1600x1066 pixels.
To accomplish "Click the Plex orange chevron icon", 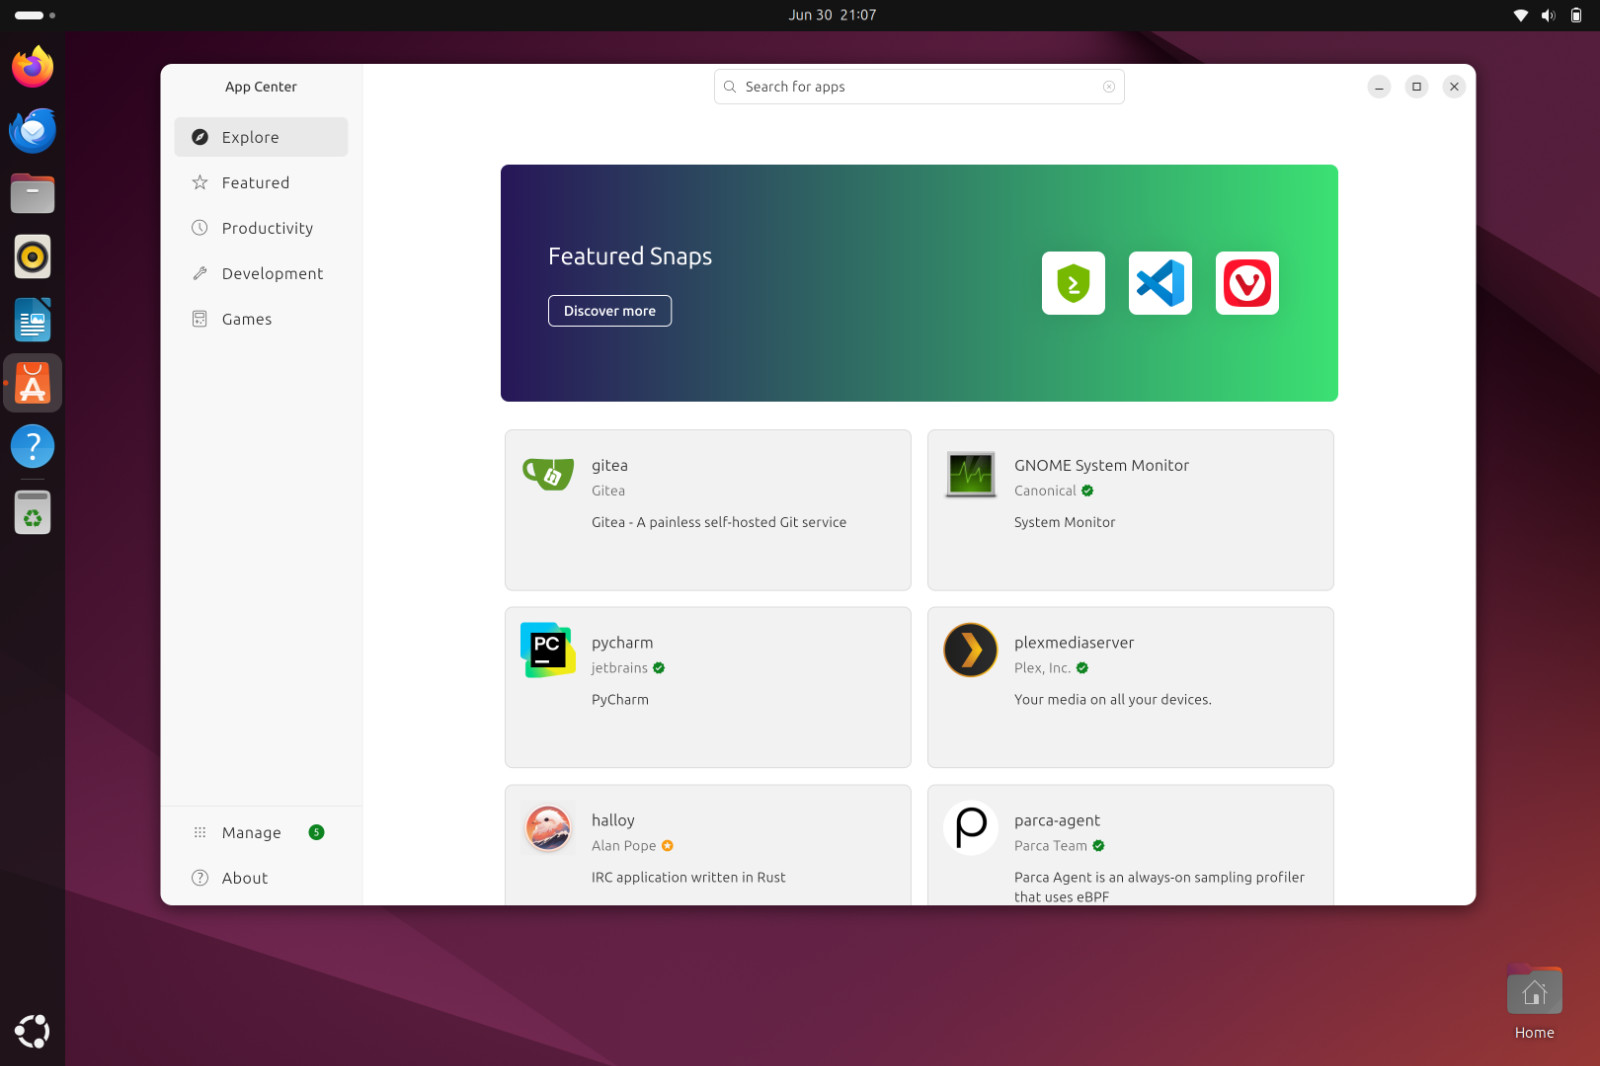I will 970,650.
